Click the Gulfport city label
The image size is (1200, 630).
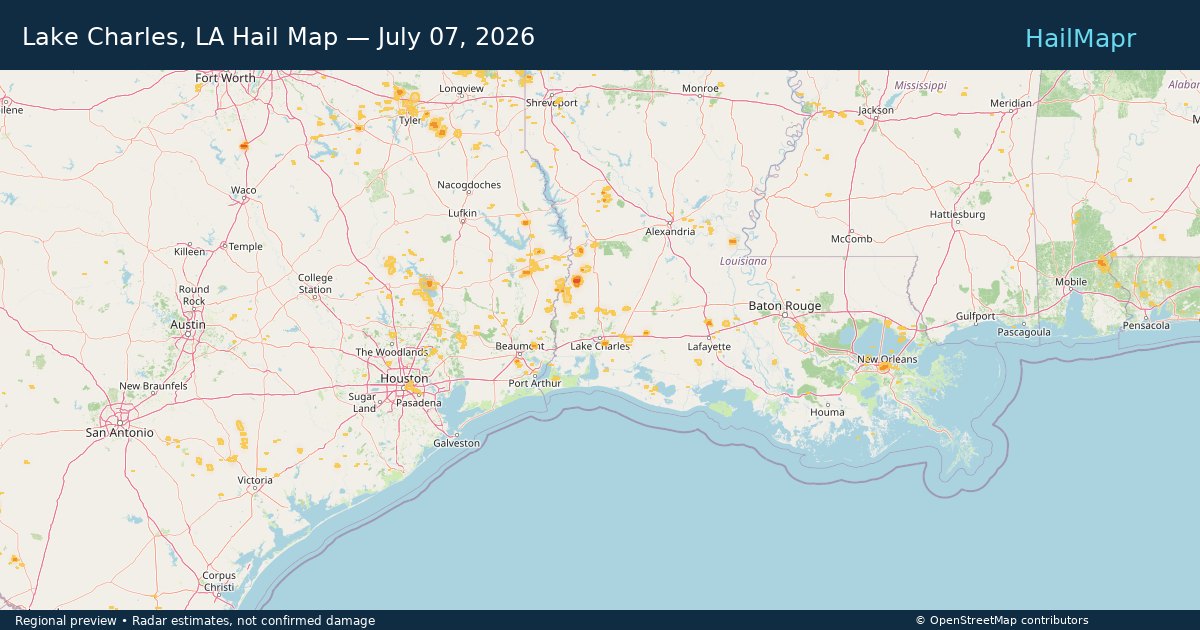(x=975, y=316)
